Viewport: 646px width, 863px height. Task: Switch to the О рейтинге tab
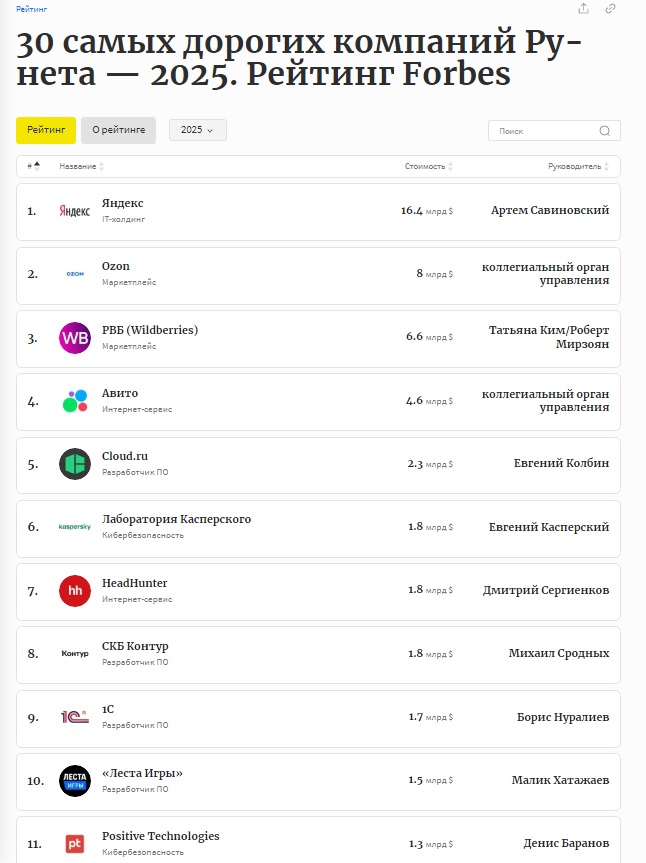pyautogui.click(x=118, y=130)
